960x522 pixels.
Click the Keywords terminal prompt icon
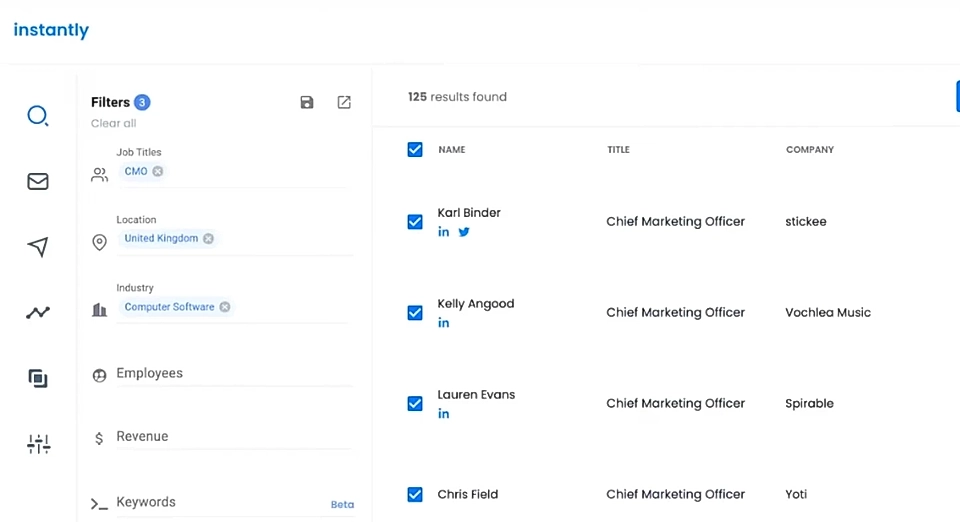(99, 504)
